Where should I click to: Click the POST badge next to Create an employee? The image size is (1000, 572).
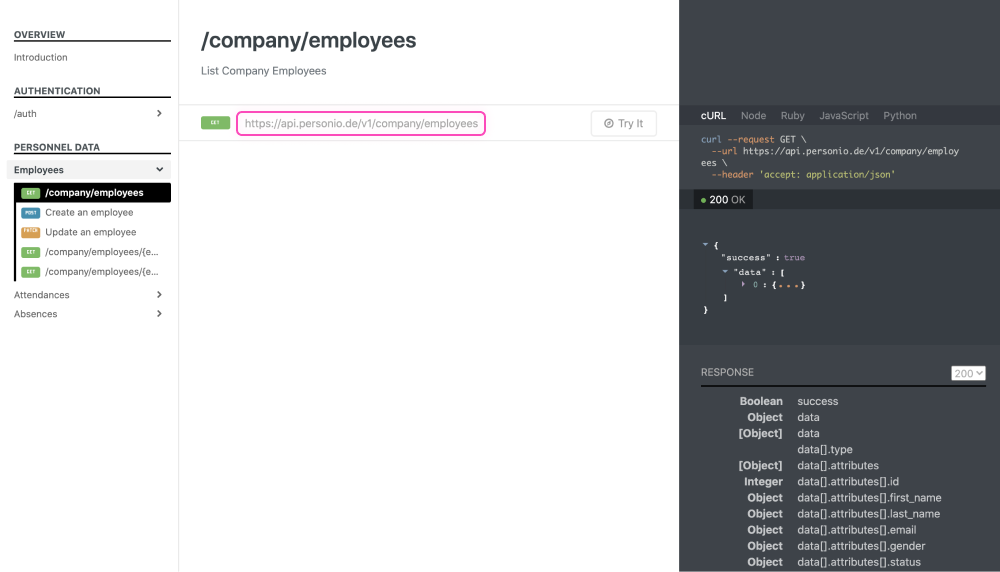click(31, 213)
